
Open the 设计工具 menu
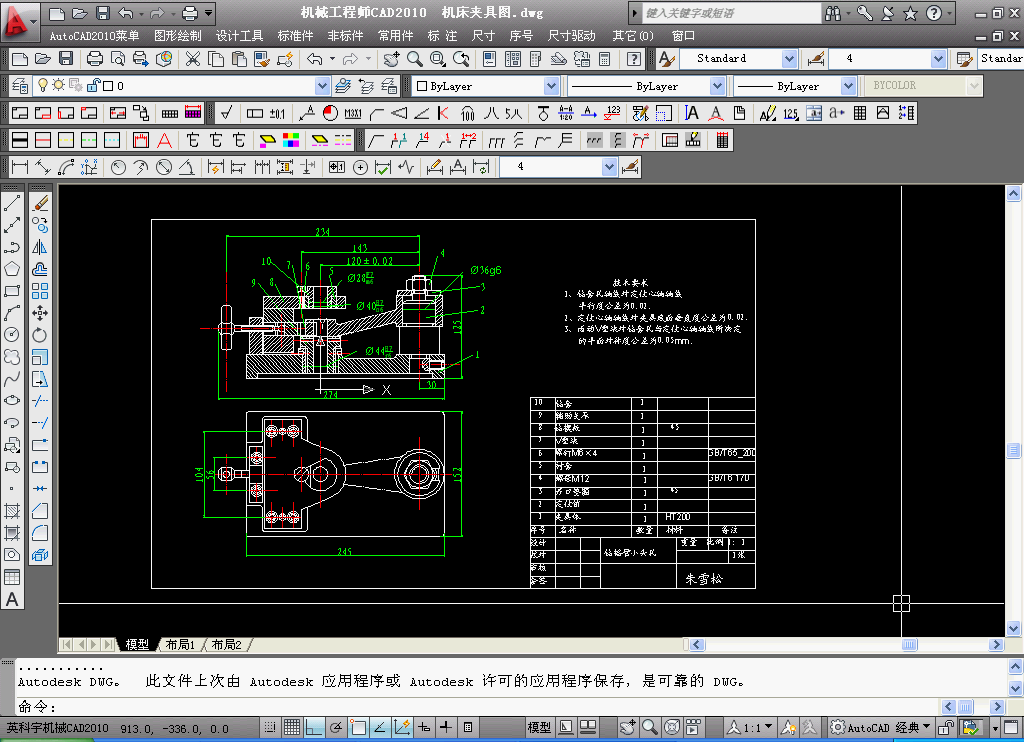point(239,36)
